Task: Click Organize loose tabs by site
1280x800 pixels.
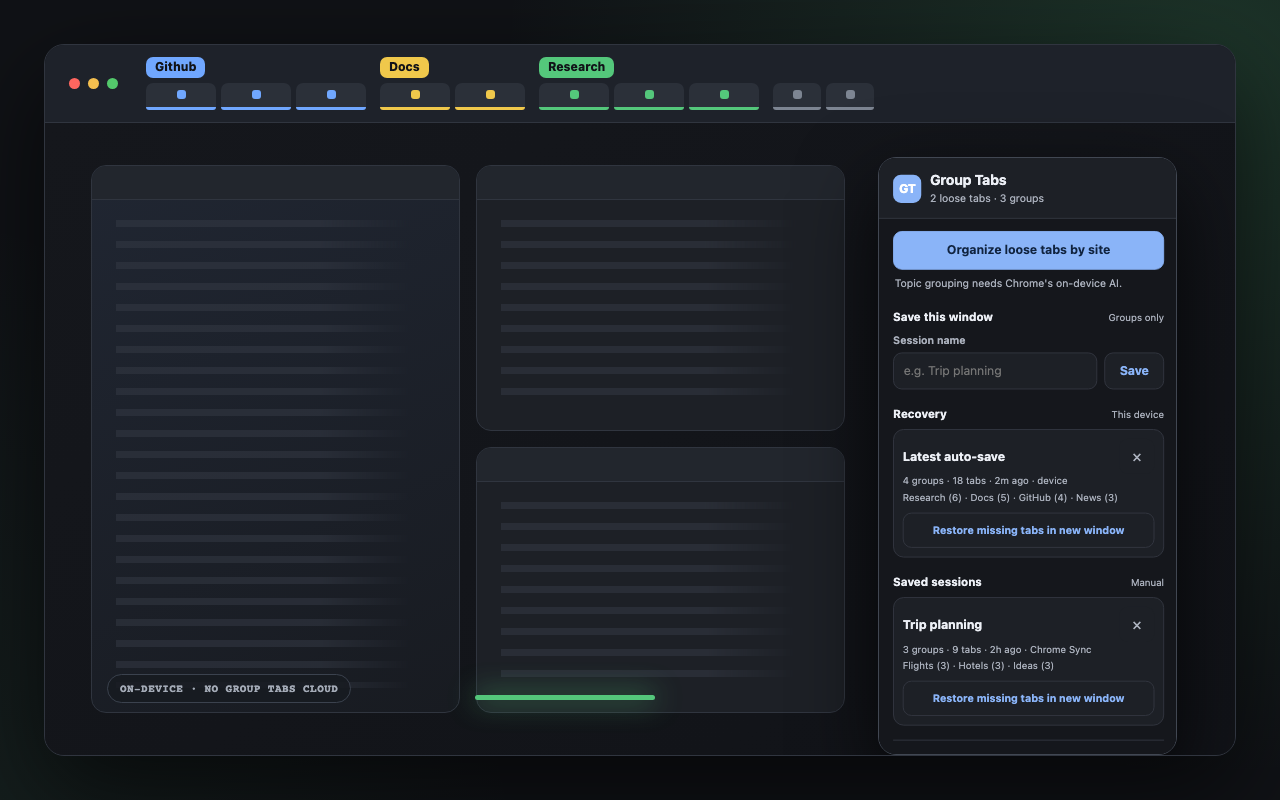Action: (x=1028, y=250)
